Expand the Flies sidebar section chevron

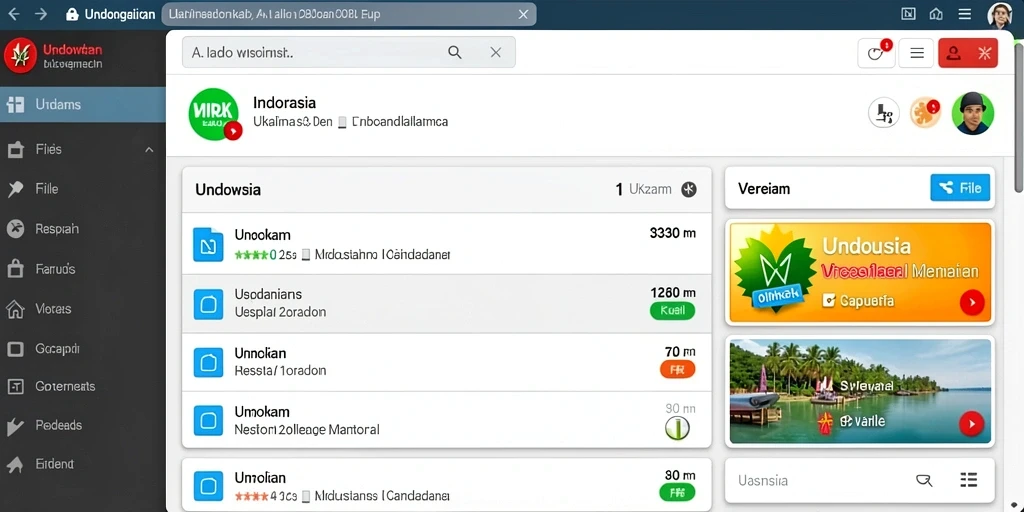(149, 150)
